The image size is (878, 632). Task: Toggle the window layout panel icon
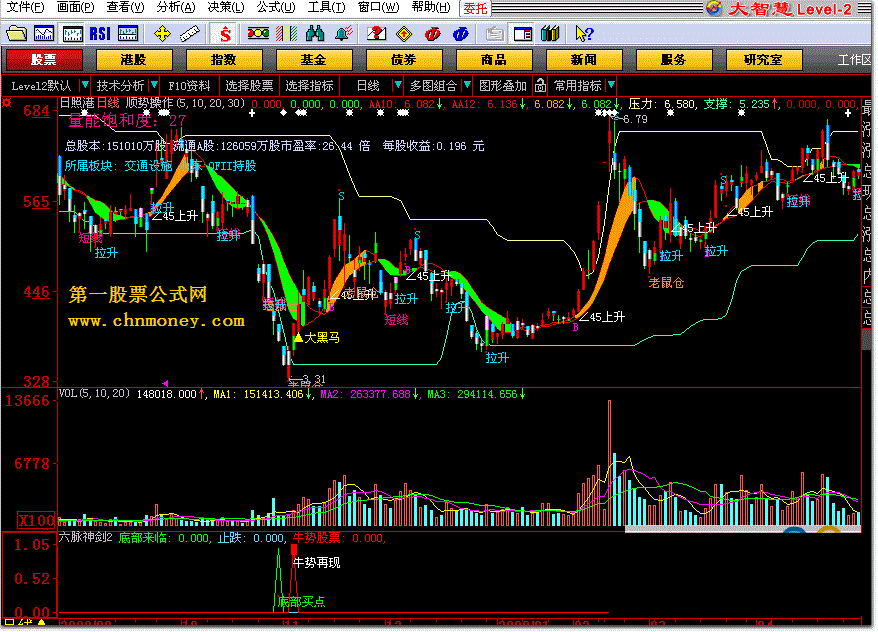click(522, 34)
